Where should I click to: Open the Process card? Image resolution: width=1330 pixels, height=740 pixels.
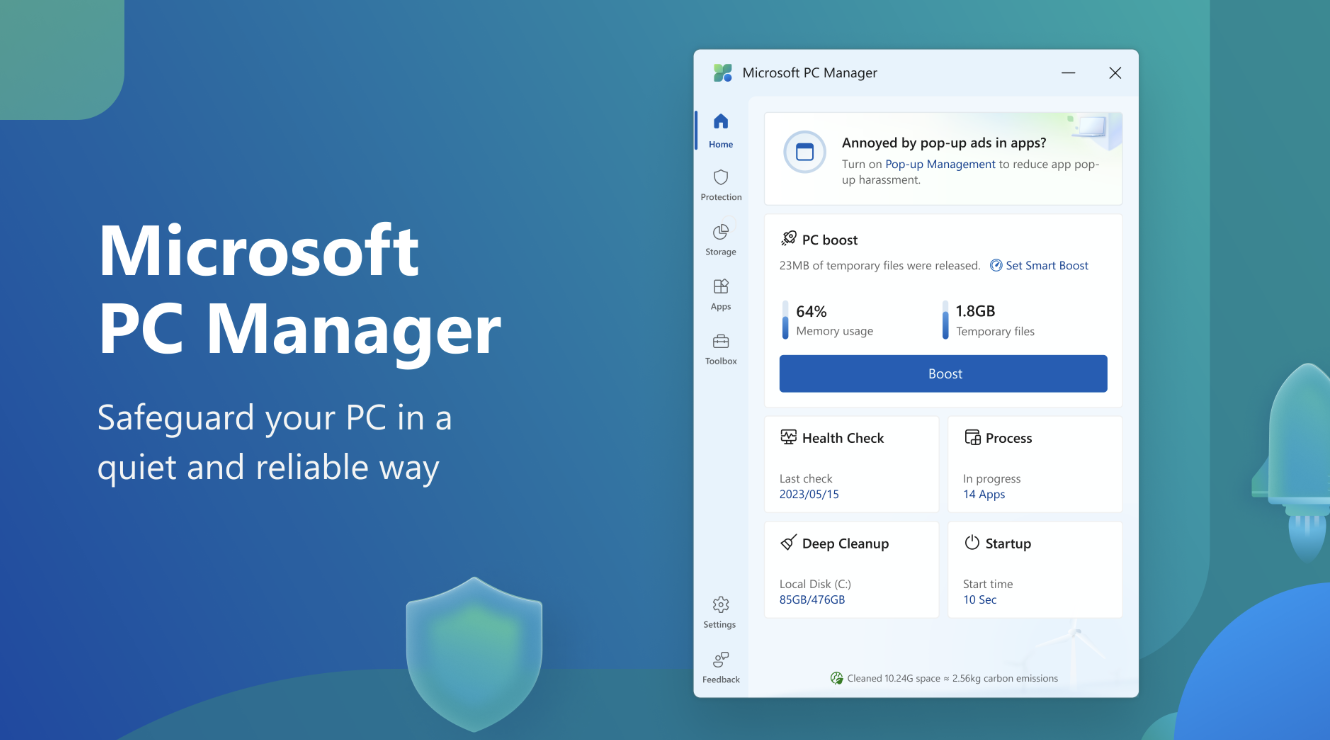click(1034, 464)
